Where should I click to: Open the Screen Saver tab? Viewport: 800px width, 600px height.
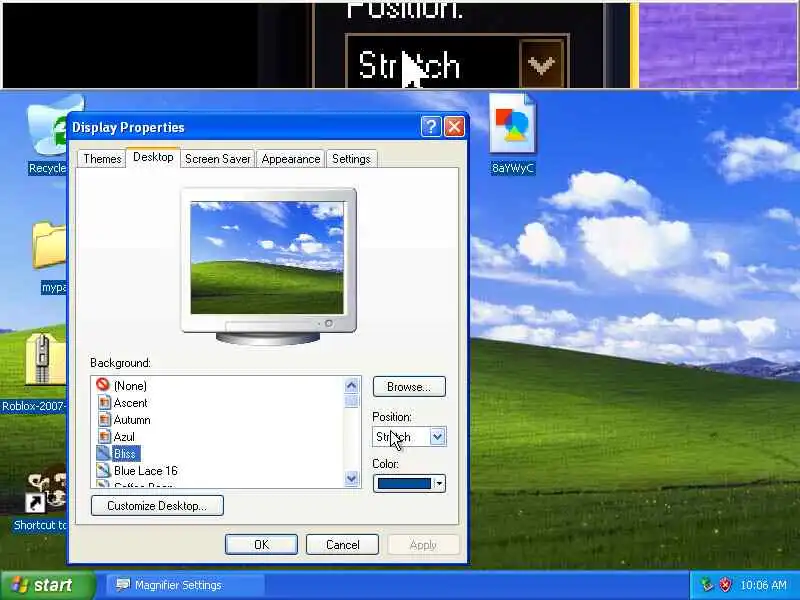coord(217,159)
